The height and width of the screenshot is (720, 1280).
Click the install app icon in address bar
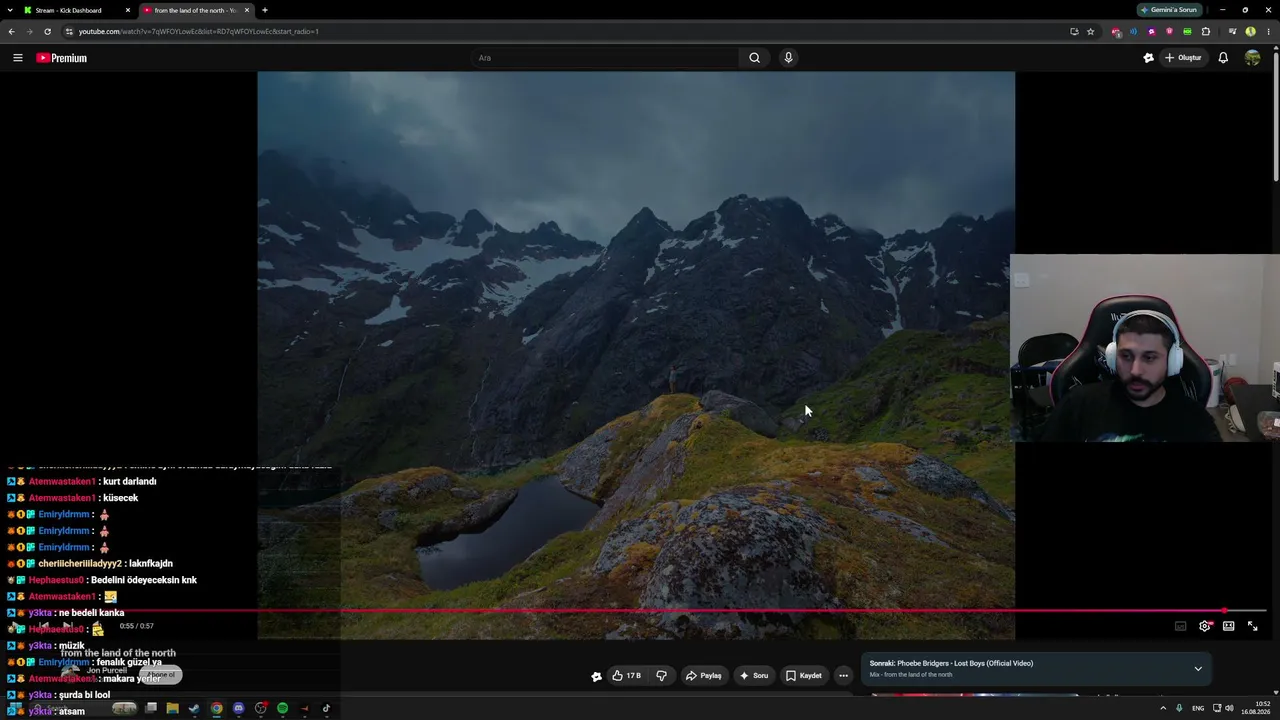coord(1074,31)
